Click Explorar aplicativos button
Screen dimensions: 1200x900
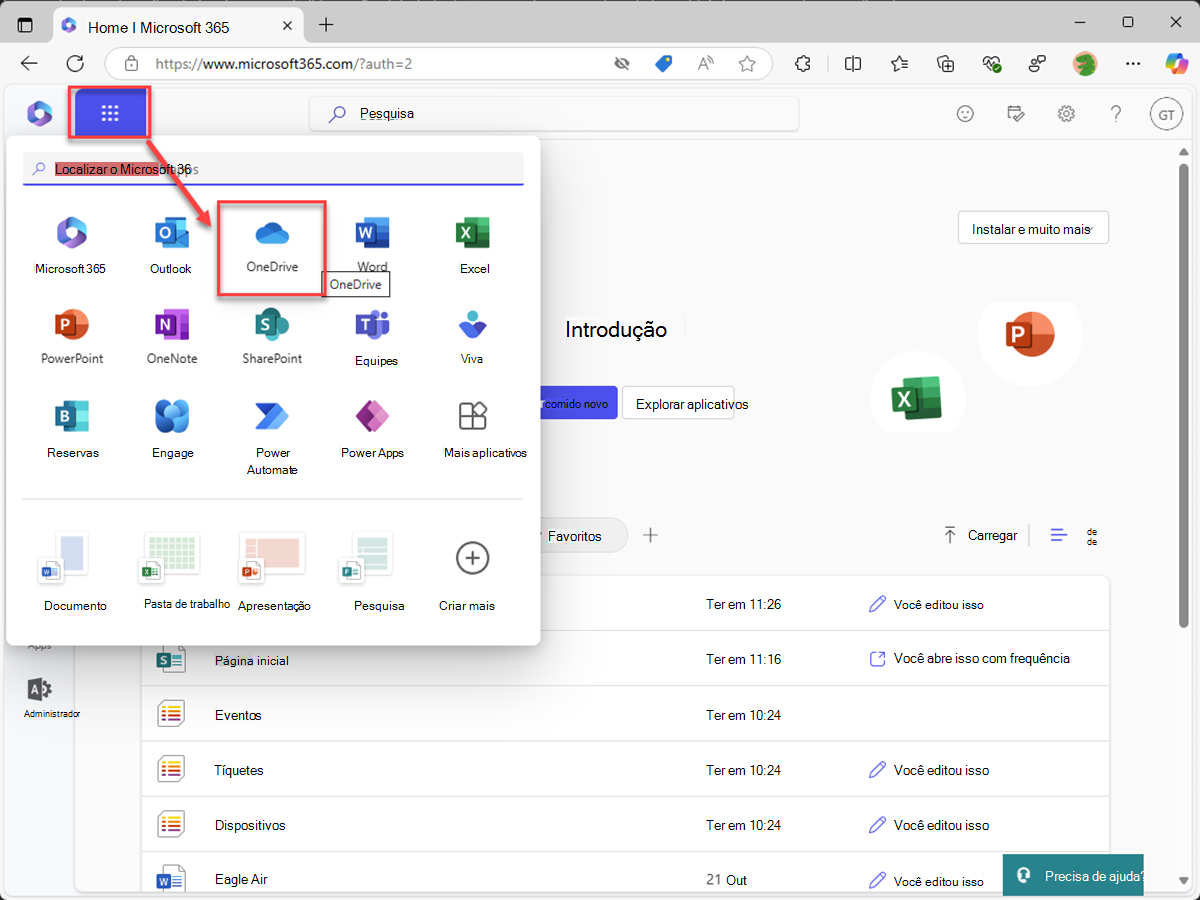[x=678, y=404]
